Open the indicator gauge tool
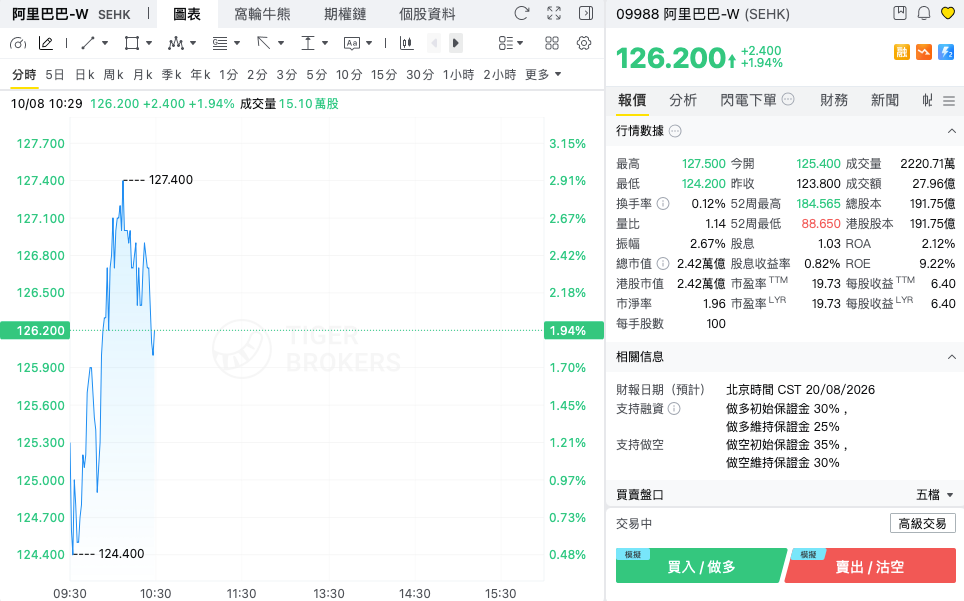The width and height of the screenshot is (964, 601). coord(18,43)
